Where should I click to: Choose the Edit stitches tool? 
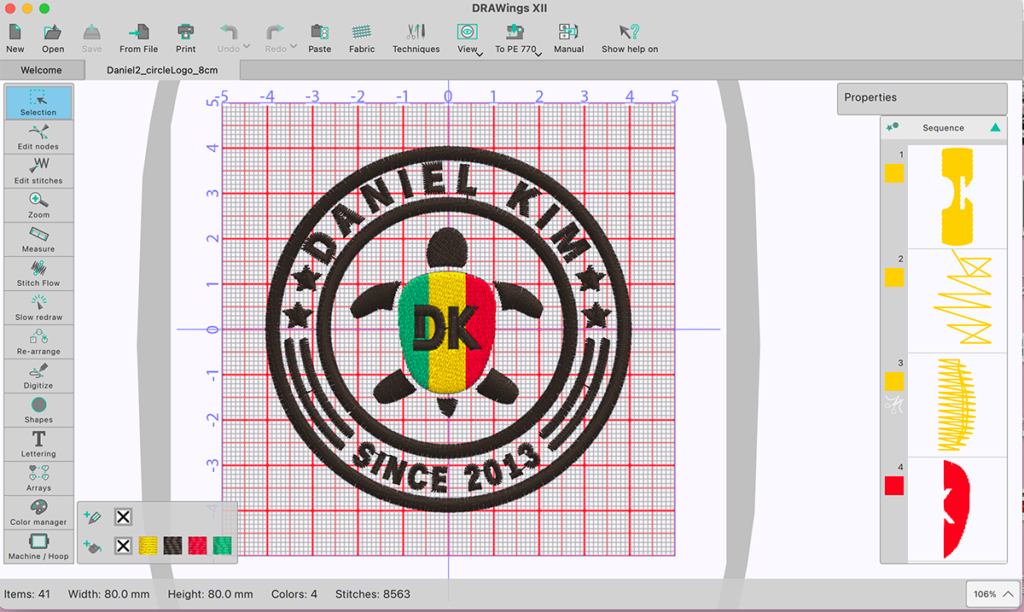[39, 170]
